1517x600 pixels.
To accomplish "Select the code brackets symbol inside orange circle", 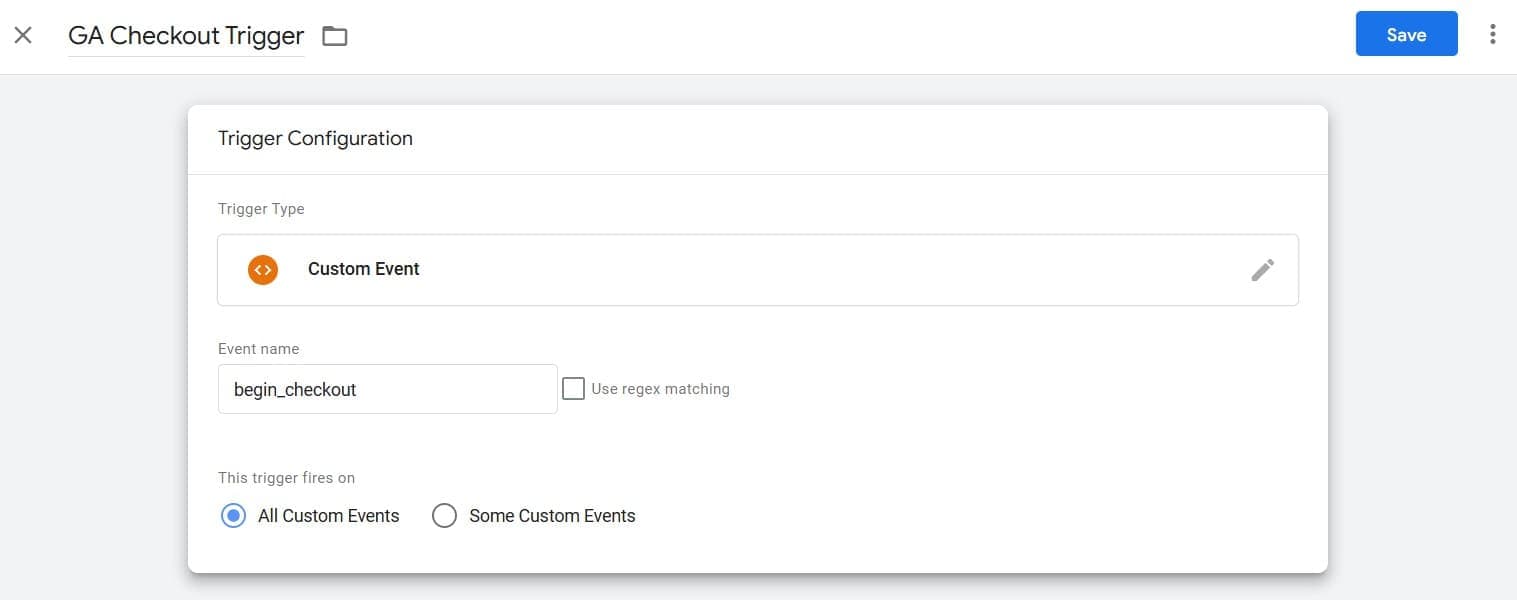I will coord(261,269).
